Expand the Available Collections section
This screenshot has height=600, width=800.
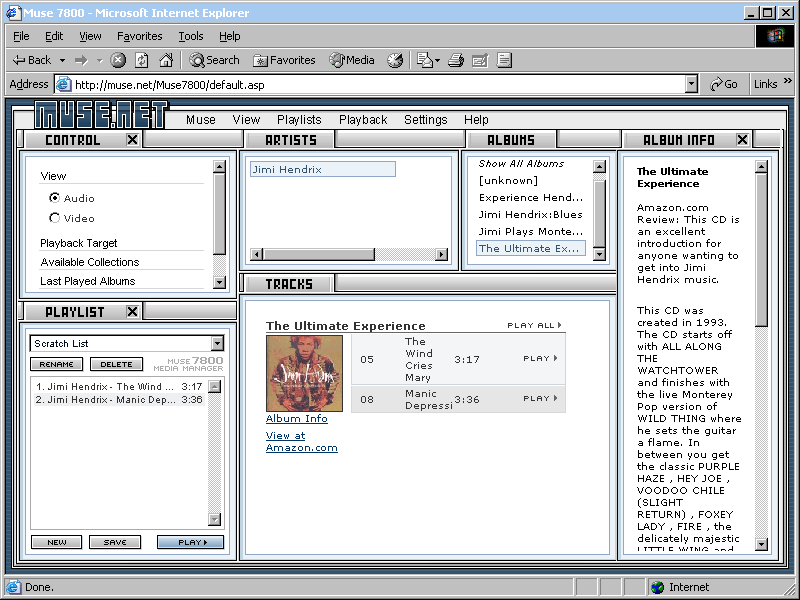(90, 262)
